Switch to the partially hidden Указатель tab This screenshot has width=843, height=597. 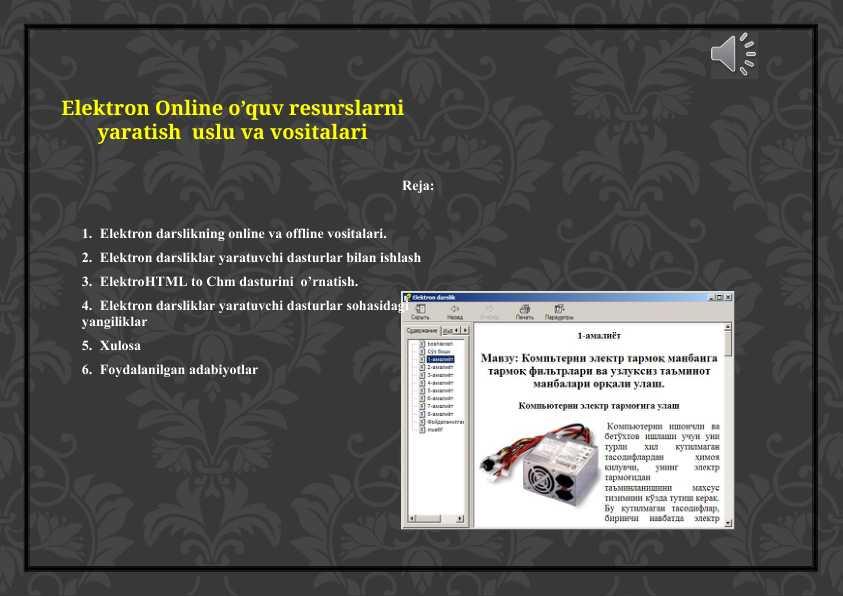[x=447, y=330]
